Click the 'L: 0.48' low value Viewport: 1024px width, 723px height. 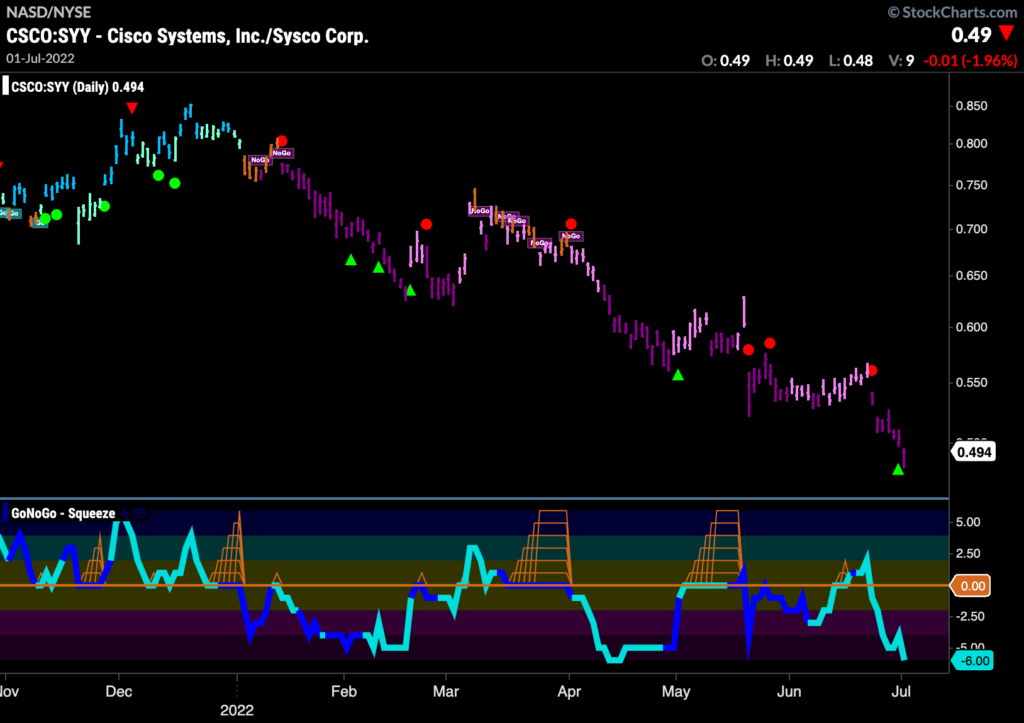[x=851, y=61]
